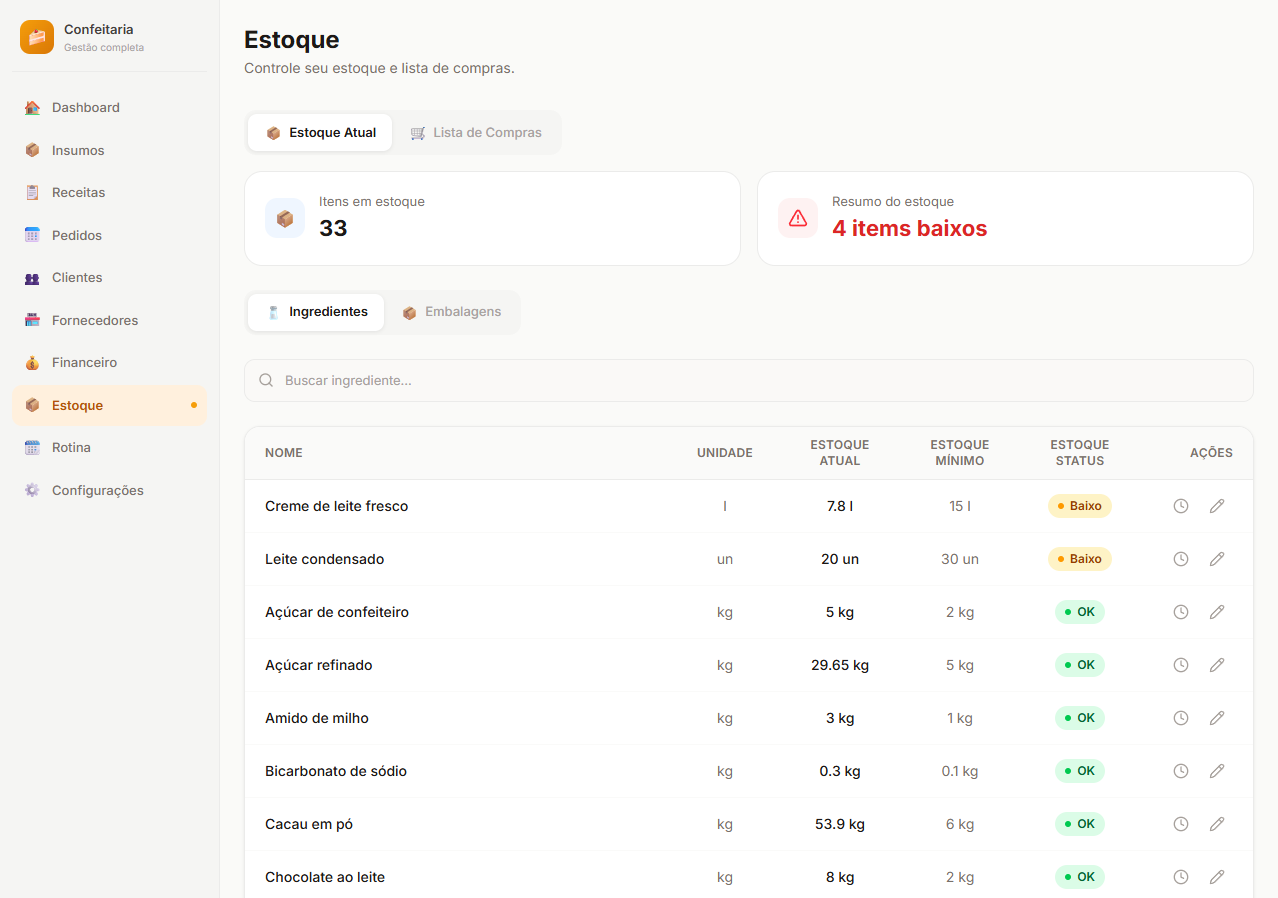Edit the Cacau em pó stock entry
1278x898 pixels.
(1216, 824)
